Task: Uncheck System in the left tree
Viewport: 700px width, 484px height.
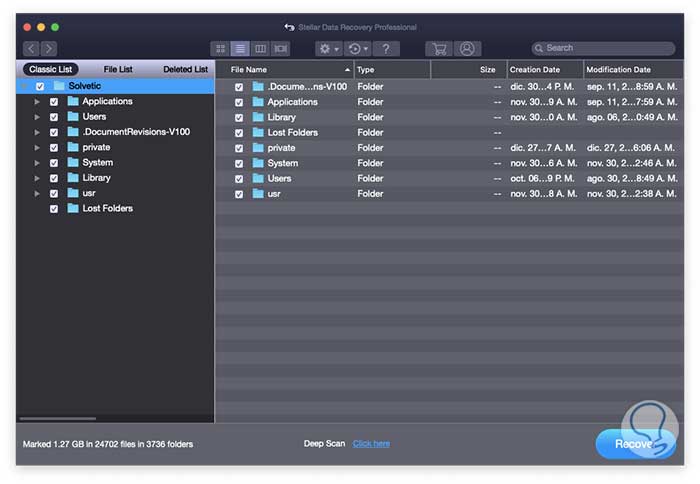Action: coord(54,163)
